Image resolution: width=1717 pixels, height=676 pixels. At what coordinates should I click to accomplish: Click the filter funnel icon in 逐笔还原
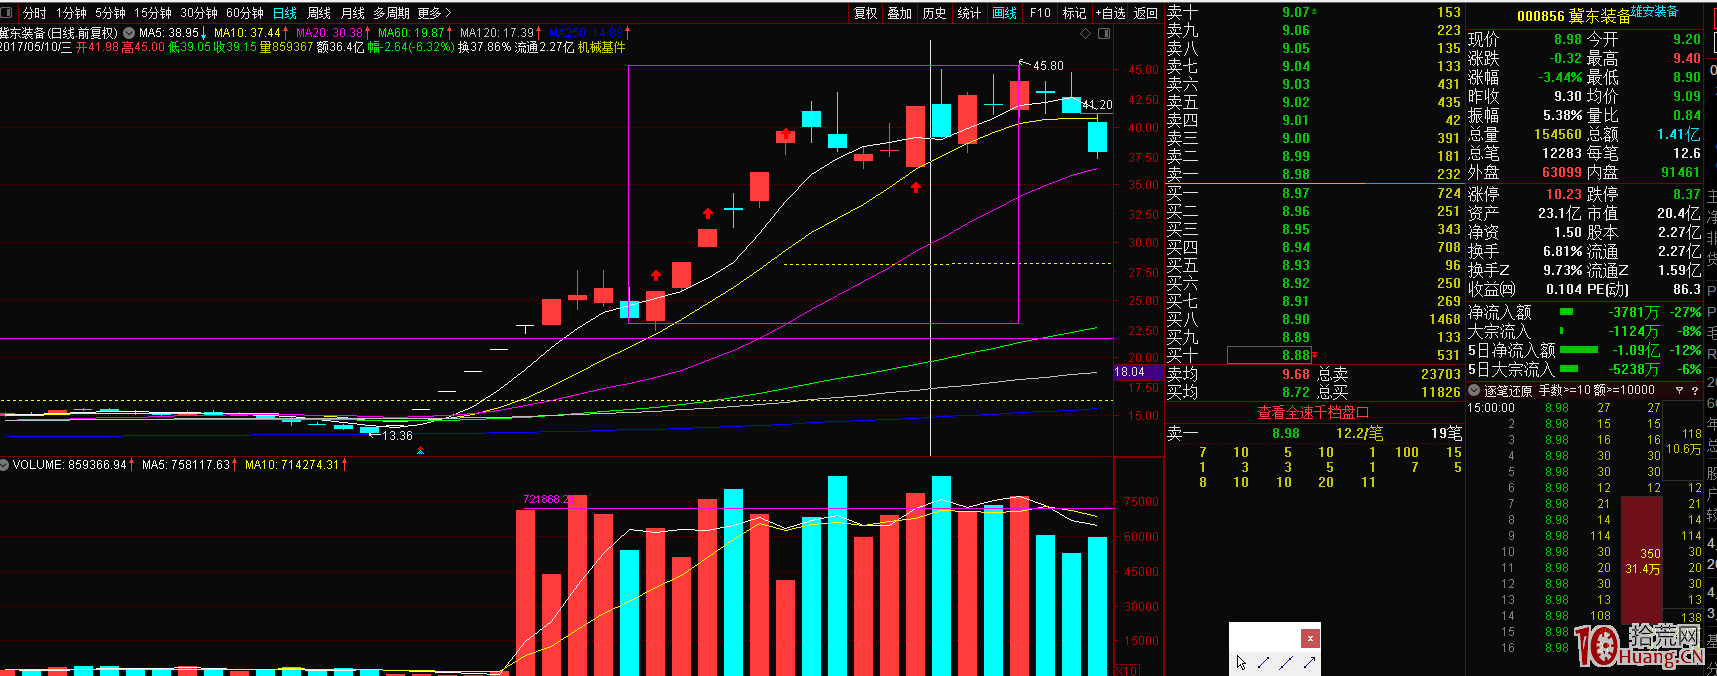1680,391
